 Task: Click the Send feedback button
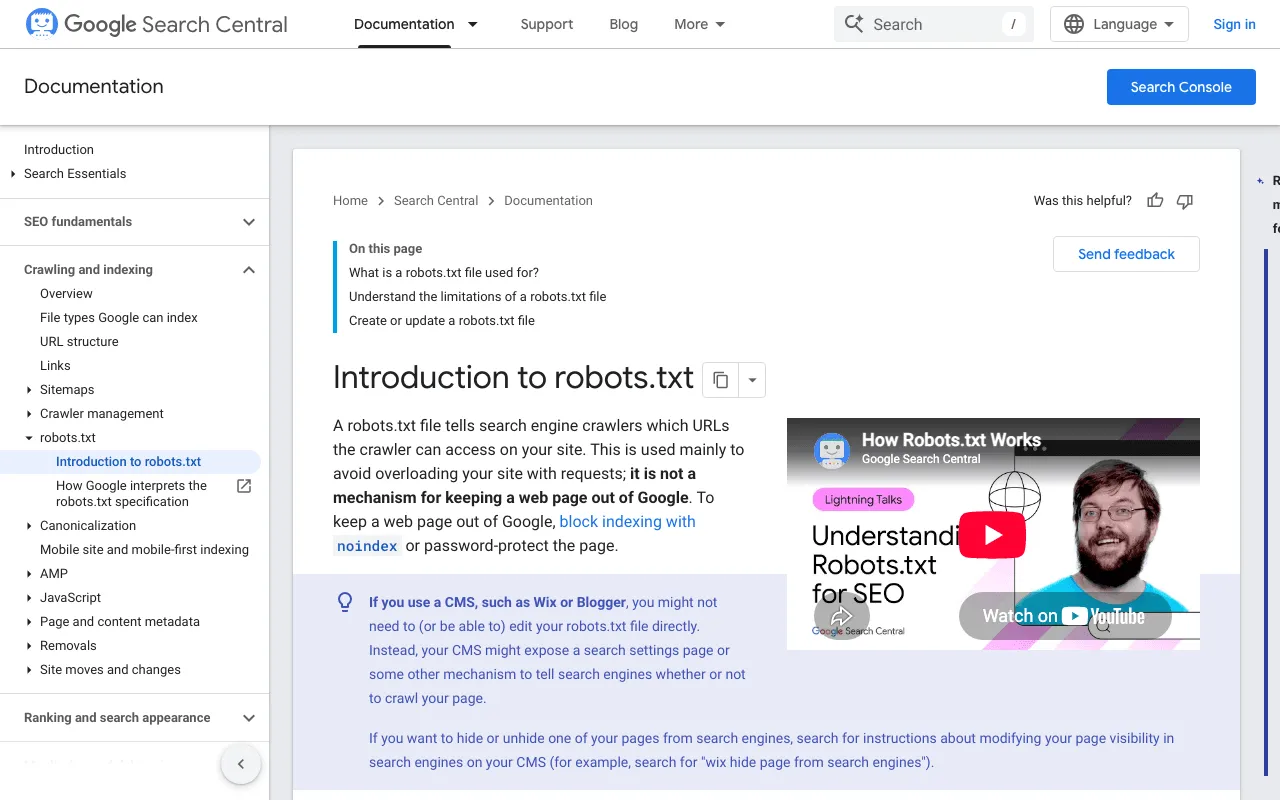pyautogui.click(x=1126, y=254)
